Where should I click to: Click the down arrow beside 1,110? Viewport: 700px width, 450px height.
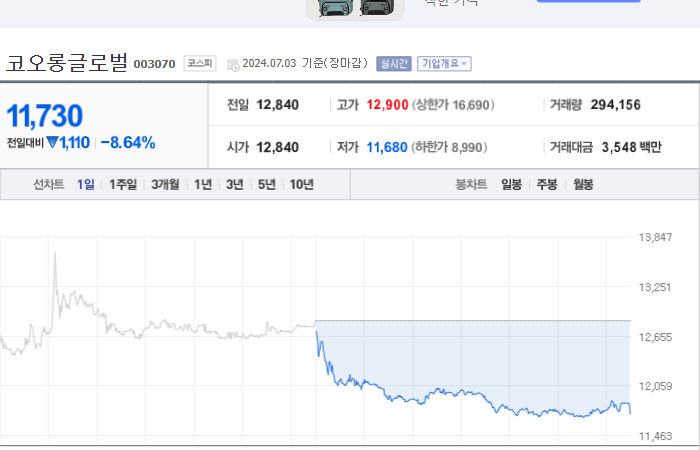(x=52, y=142)
